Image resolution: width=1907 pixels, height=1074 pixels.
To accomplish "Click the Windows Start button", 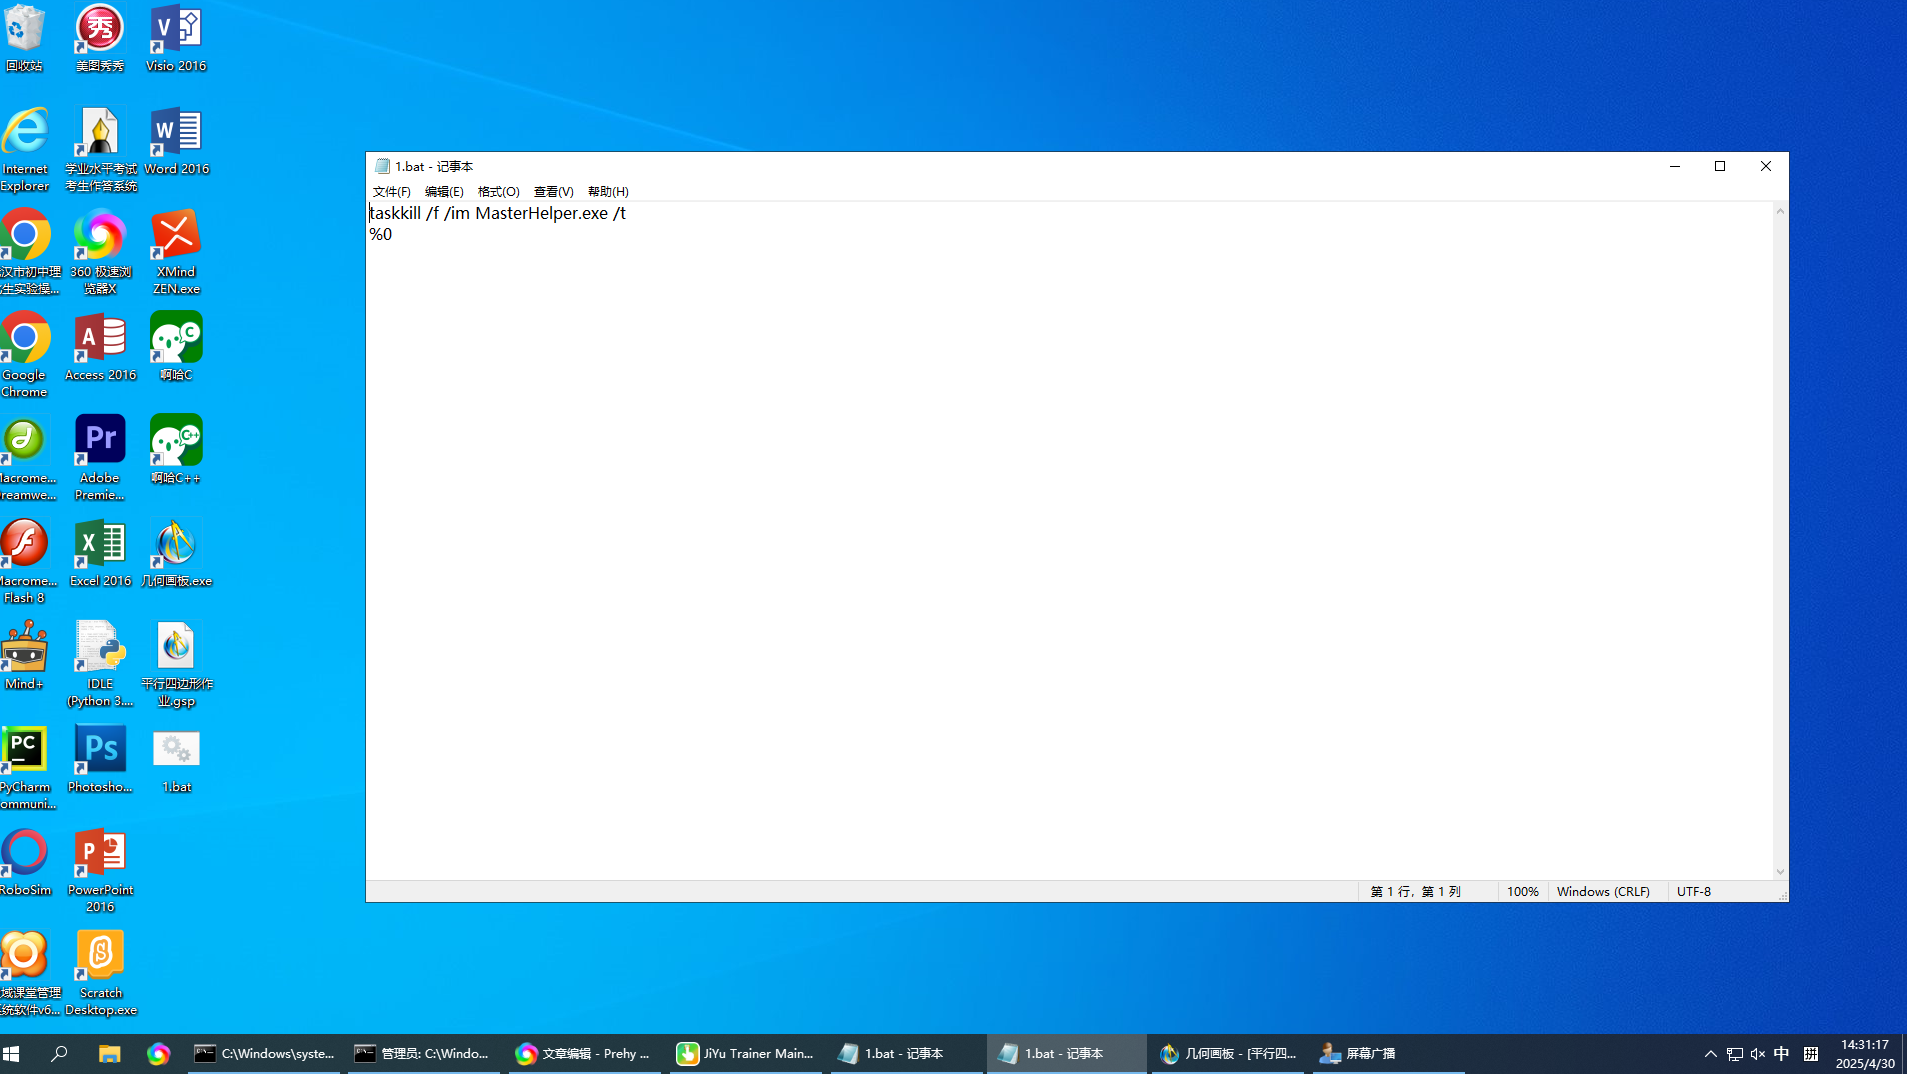I will coord(12,1053).
